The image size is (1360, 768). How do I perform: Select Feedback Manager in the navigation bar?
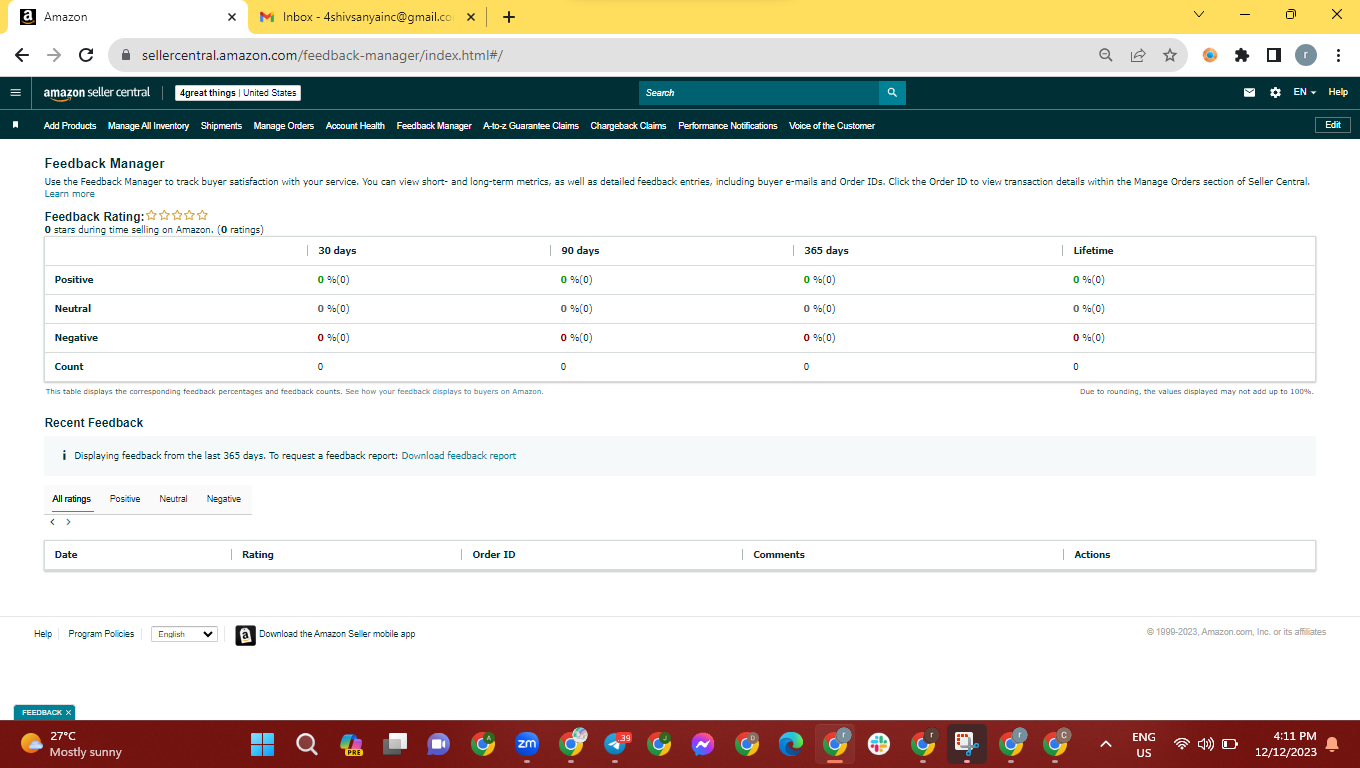click(x=434, y=126)
